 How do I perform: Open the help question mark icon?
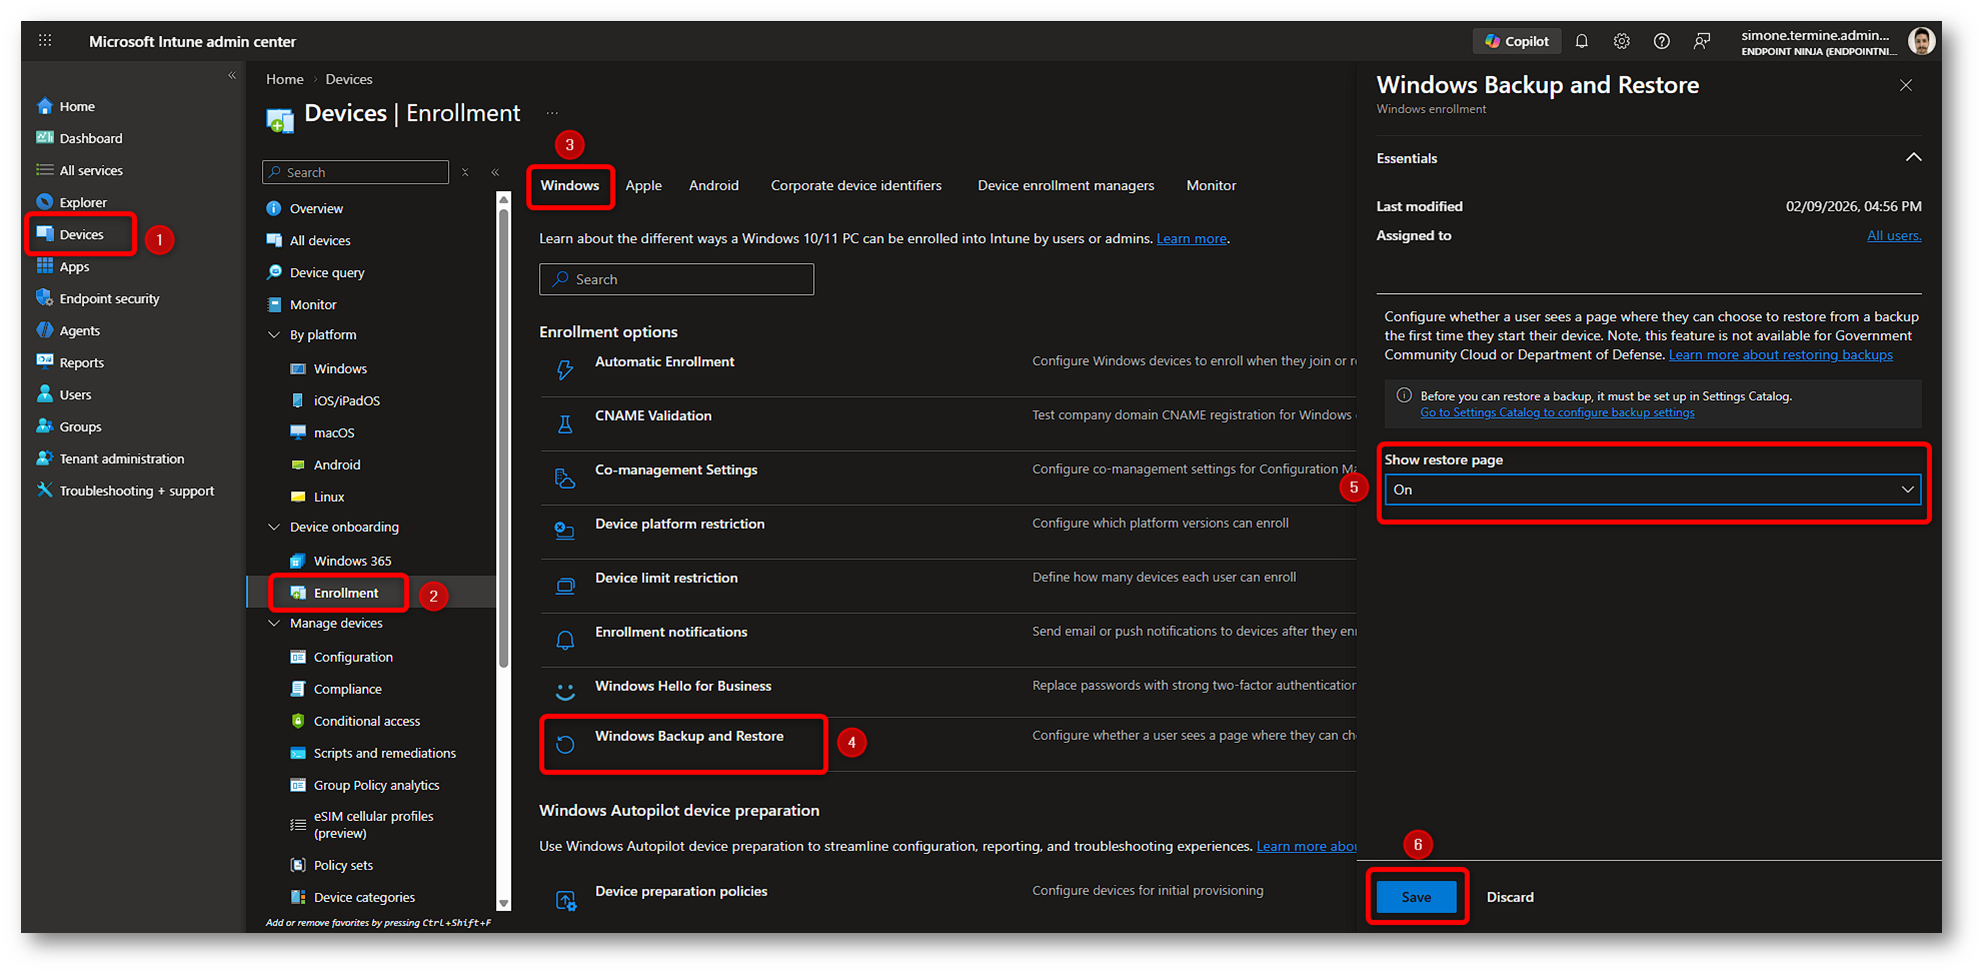[1662, 41]
